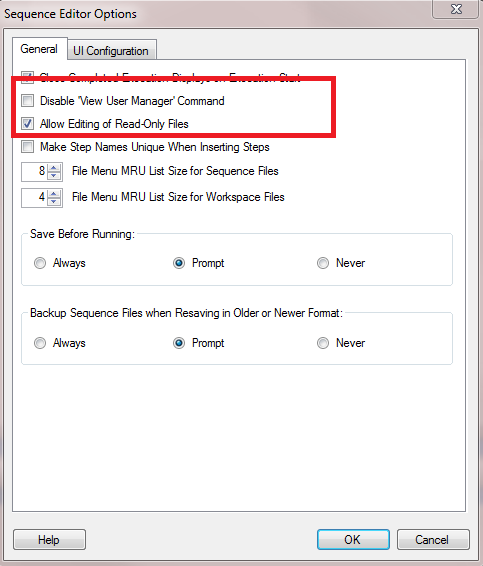Choose Never for Backup Sequence Files

click(323, 343)
